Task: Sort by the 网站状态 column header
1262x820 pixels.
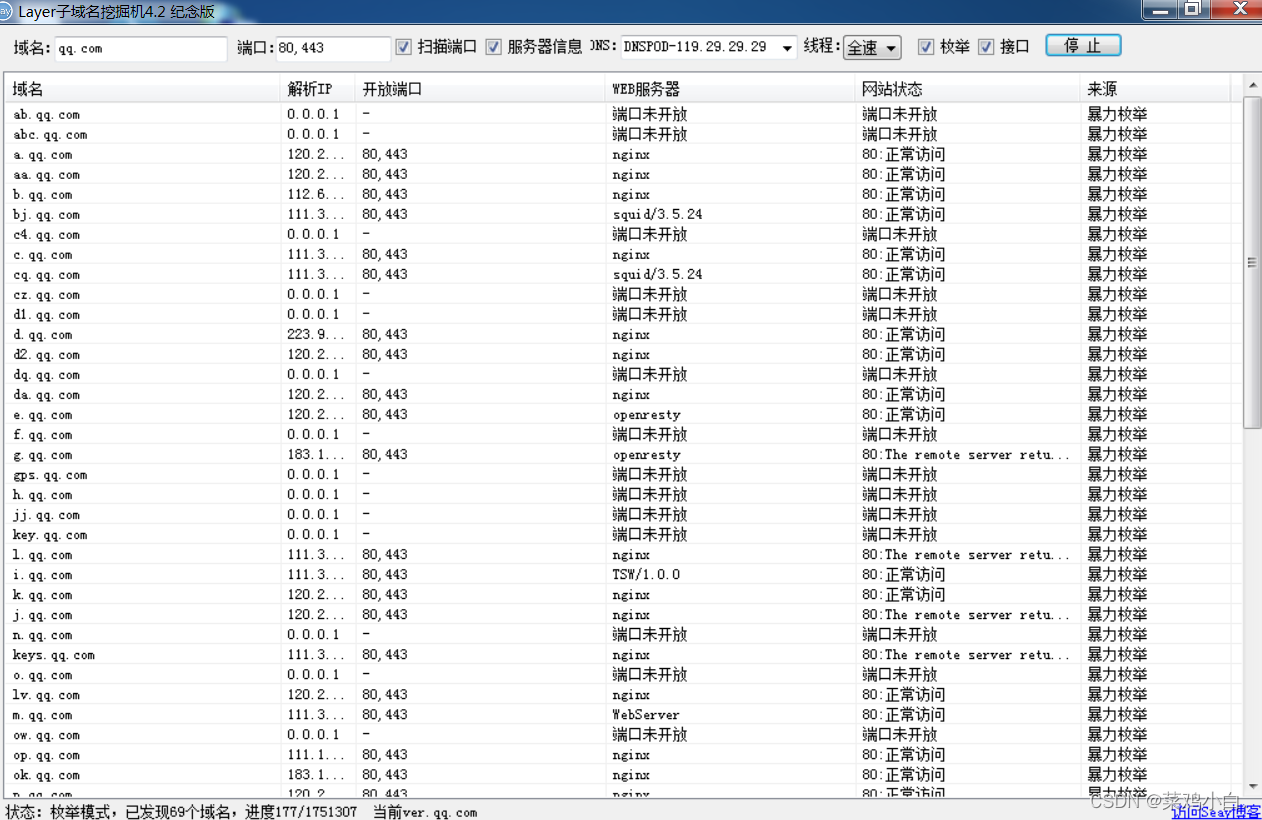Action: [968, 89]
